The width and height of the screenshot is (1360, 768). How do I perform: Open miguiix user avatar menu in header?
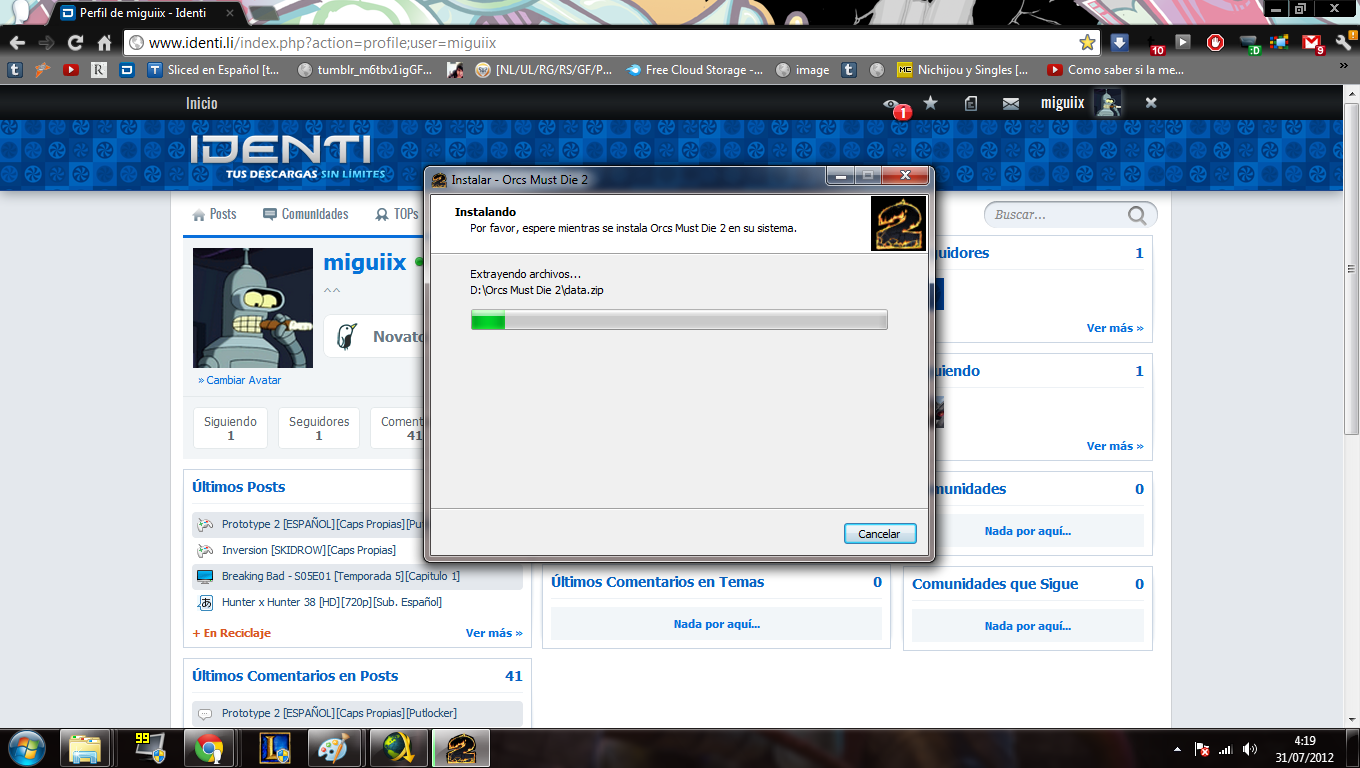pyautogui.click(x=1108, y=103)
